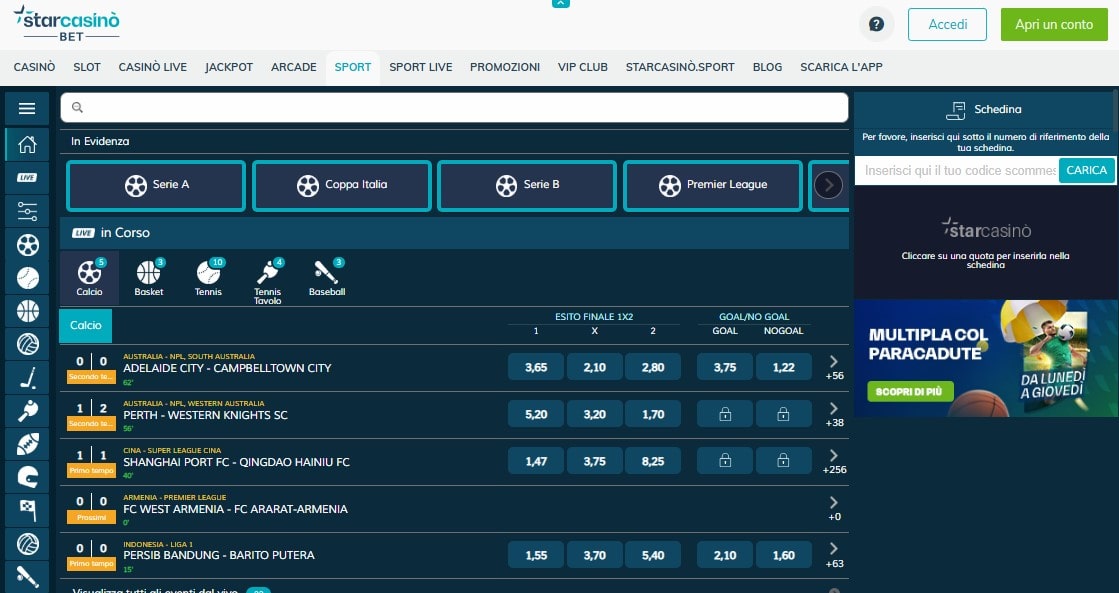Image resolution: width=1119 pixels, height=593 pixels.
Task: Select the soccer ball sidebar icon
Action: pyautogui.click(x=27, y=245)
